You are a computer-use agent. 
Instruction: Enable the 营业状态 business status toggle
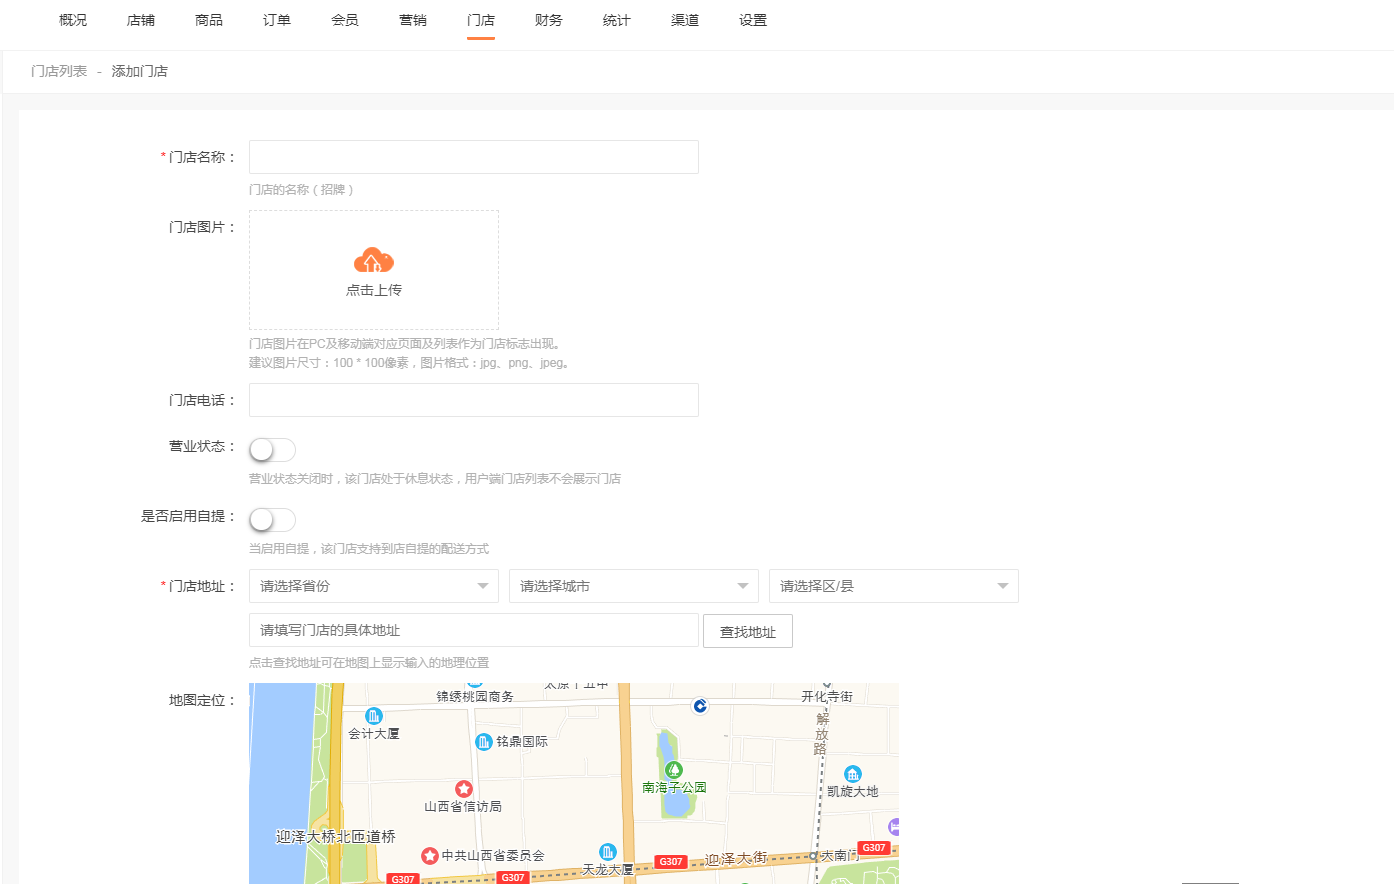click(271, 449)
